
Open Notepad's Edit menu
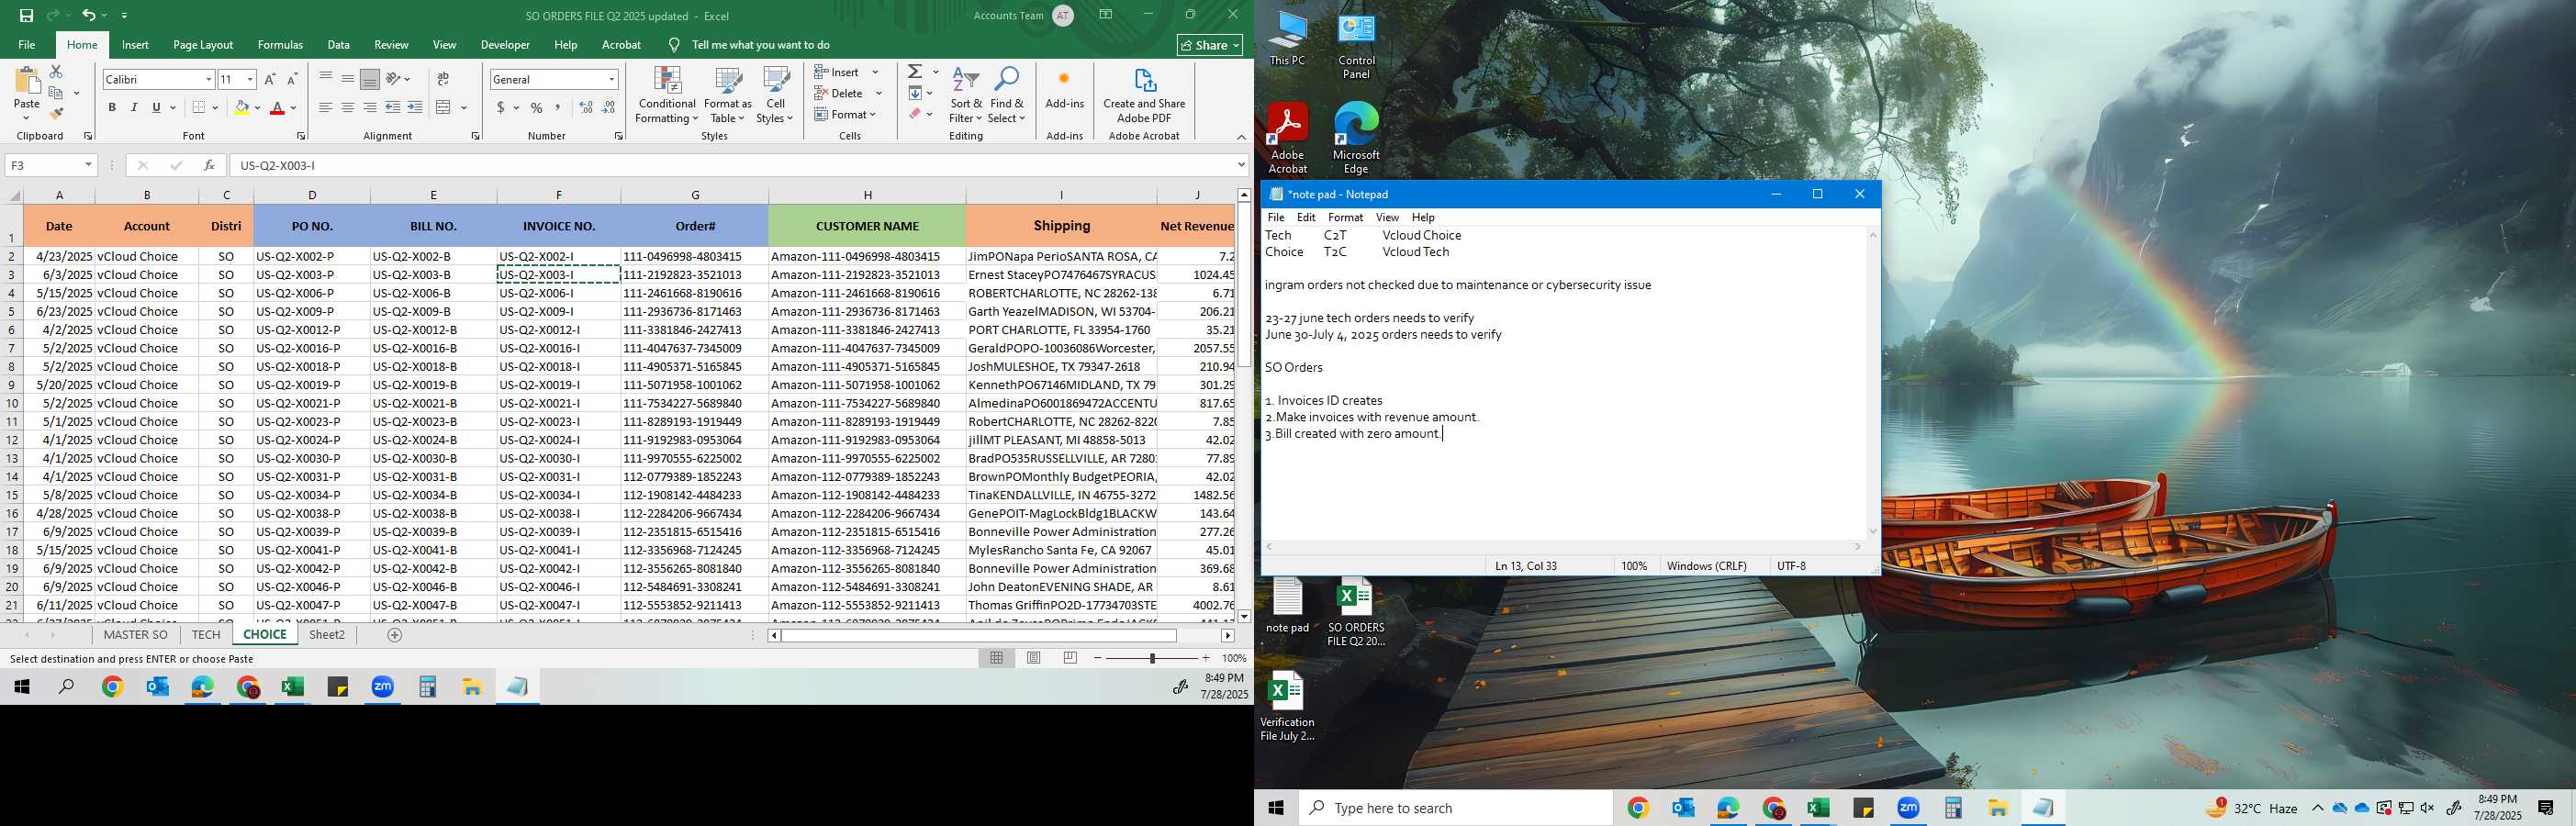1306,217
